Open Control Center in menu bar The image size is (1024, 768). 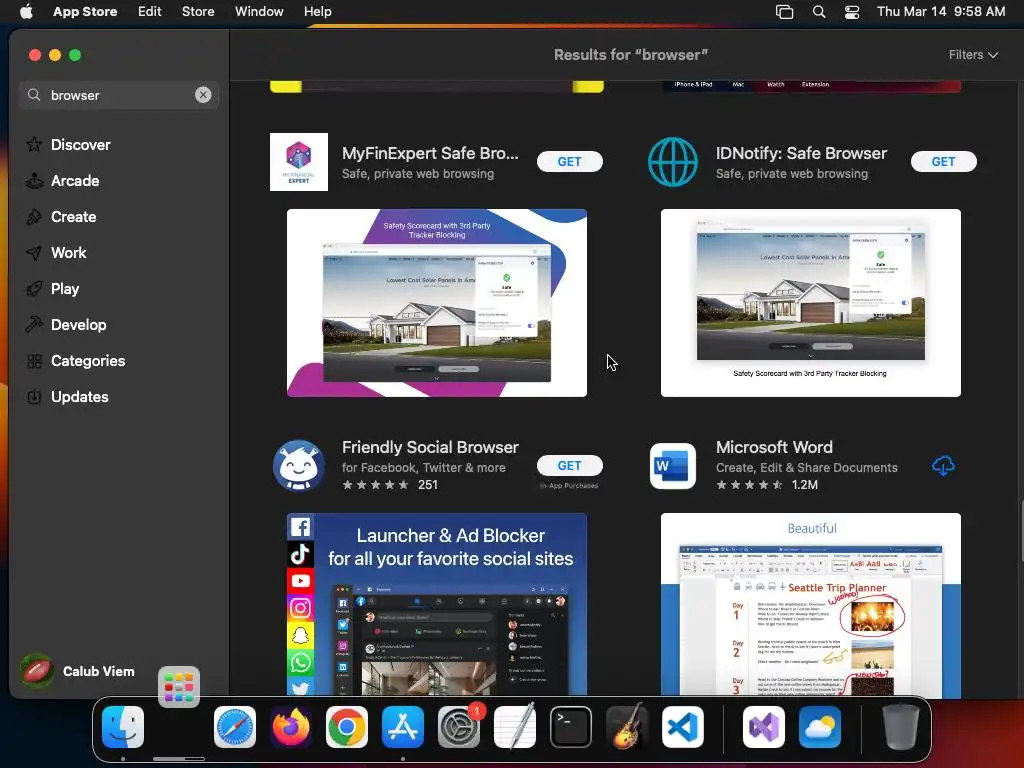(852, 12)
